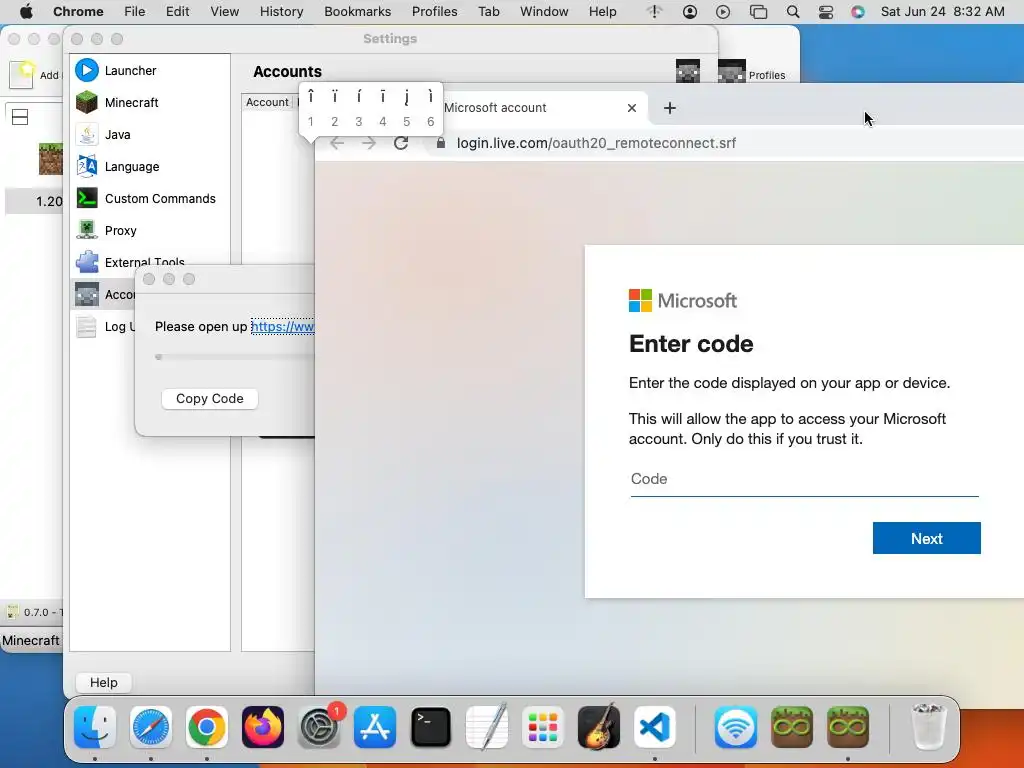Click the blue Next button

[927, 538]
